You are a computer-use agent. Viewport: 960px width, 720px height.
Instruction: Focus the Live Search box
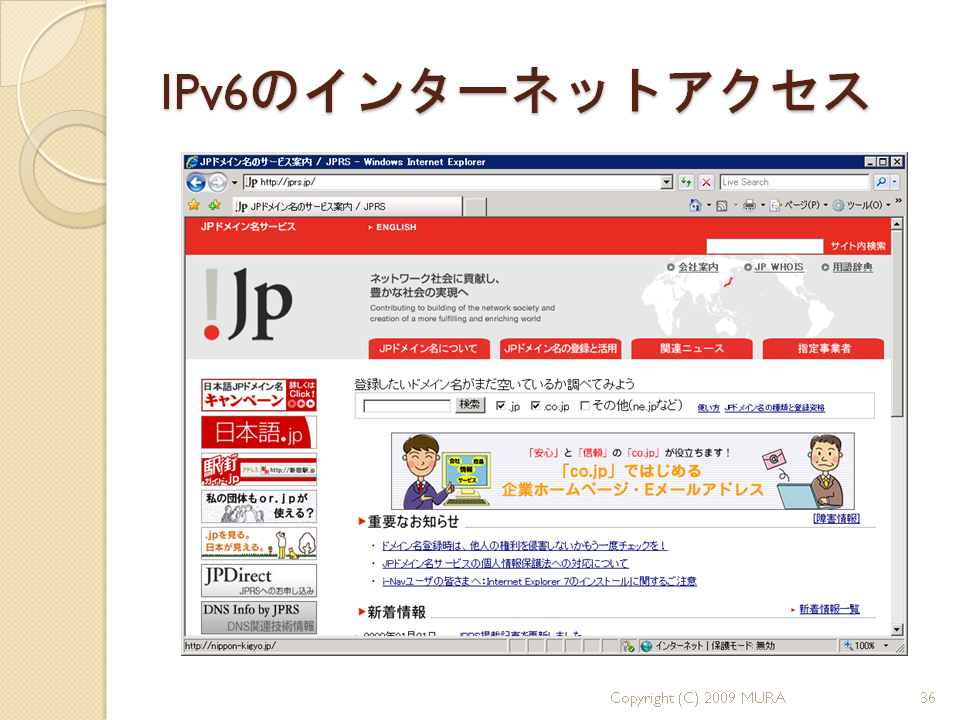pos(794,182)
